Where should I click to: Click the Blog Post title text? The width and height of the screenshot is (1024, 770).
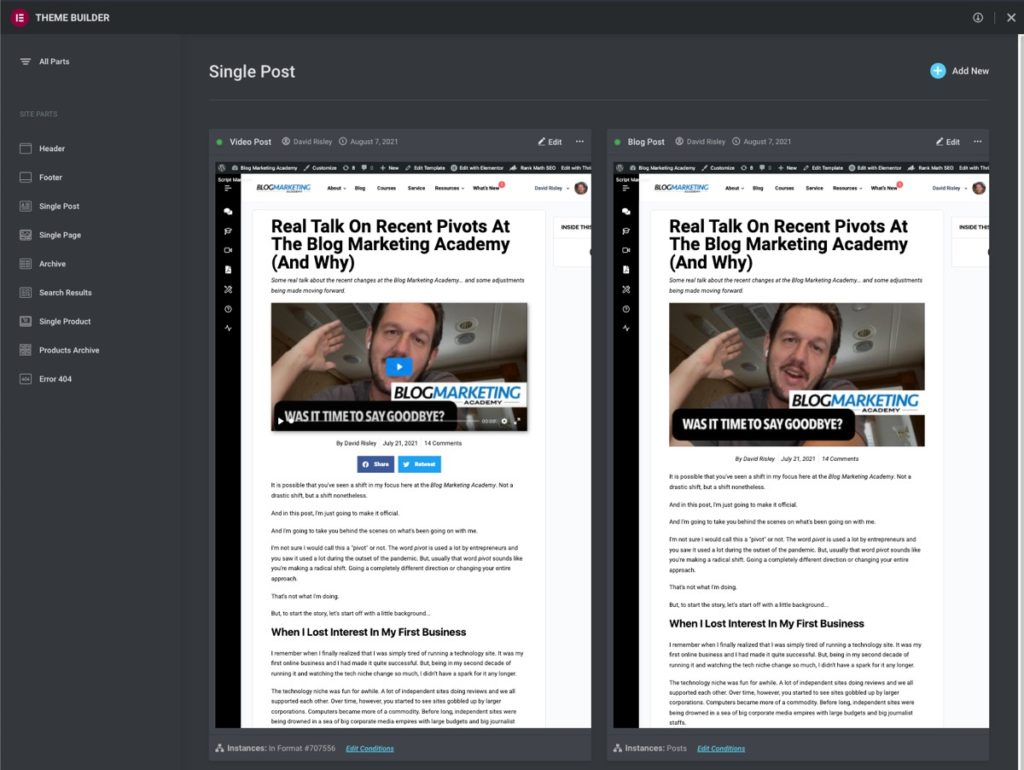646,142
